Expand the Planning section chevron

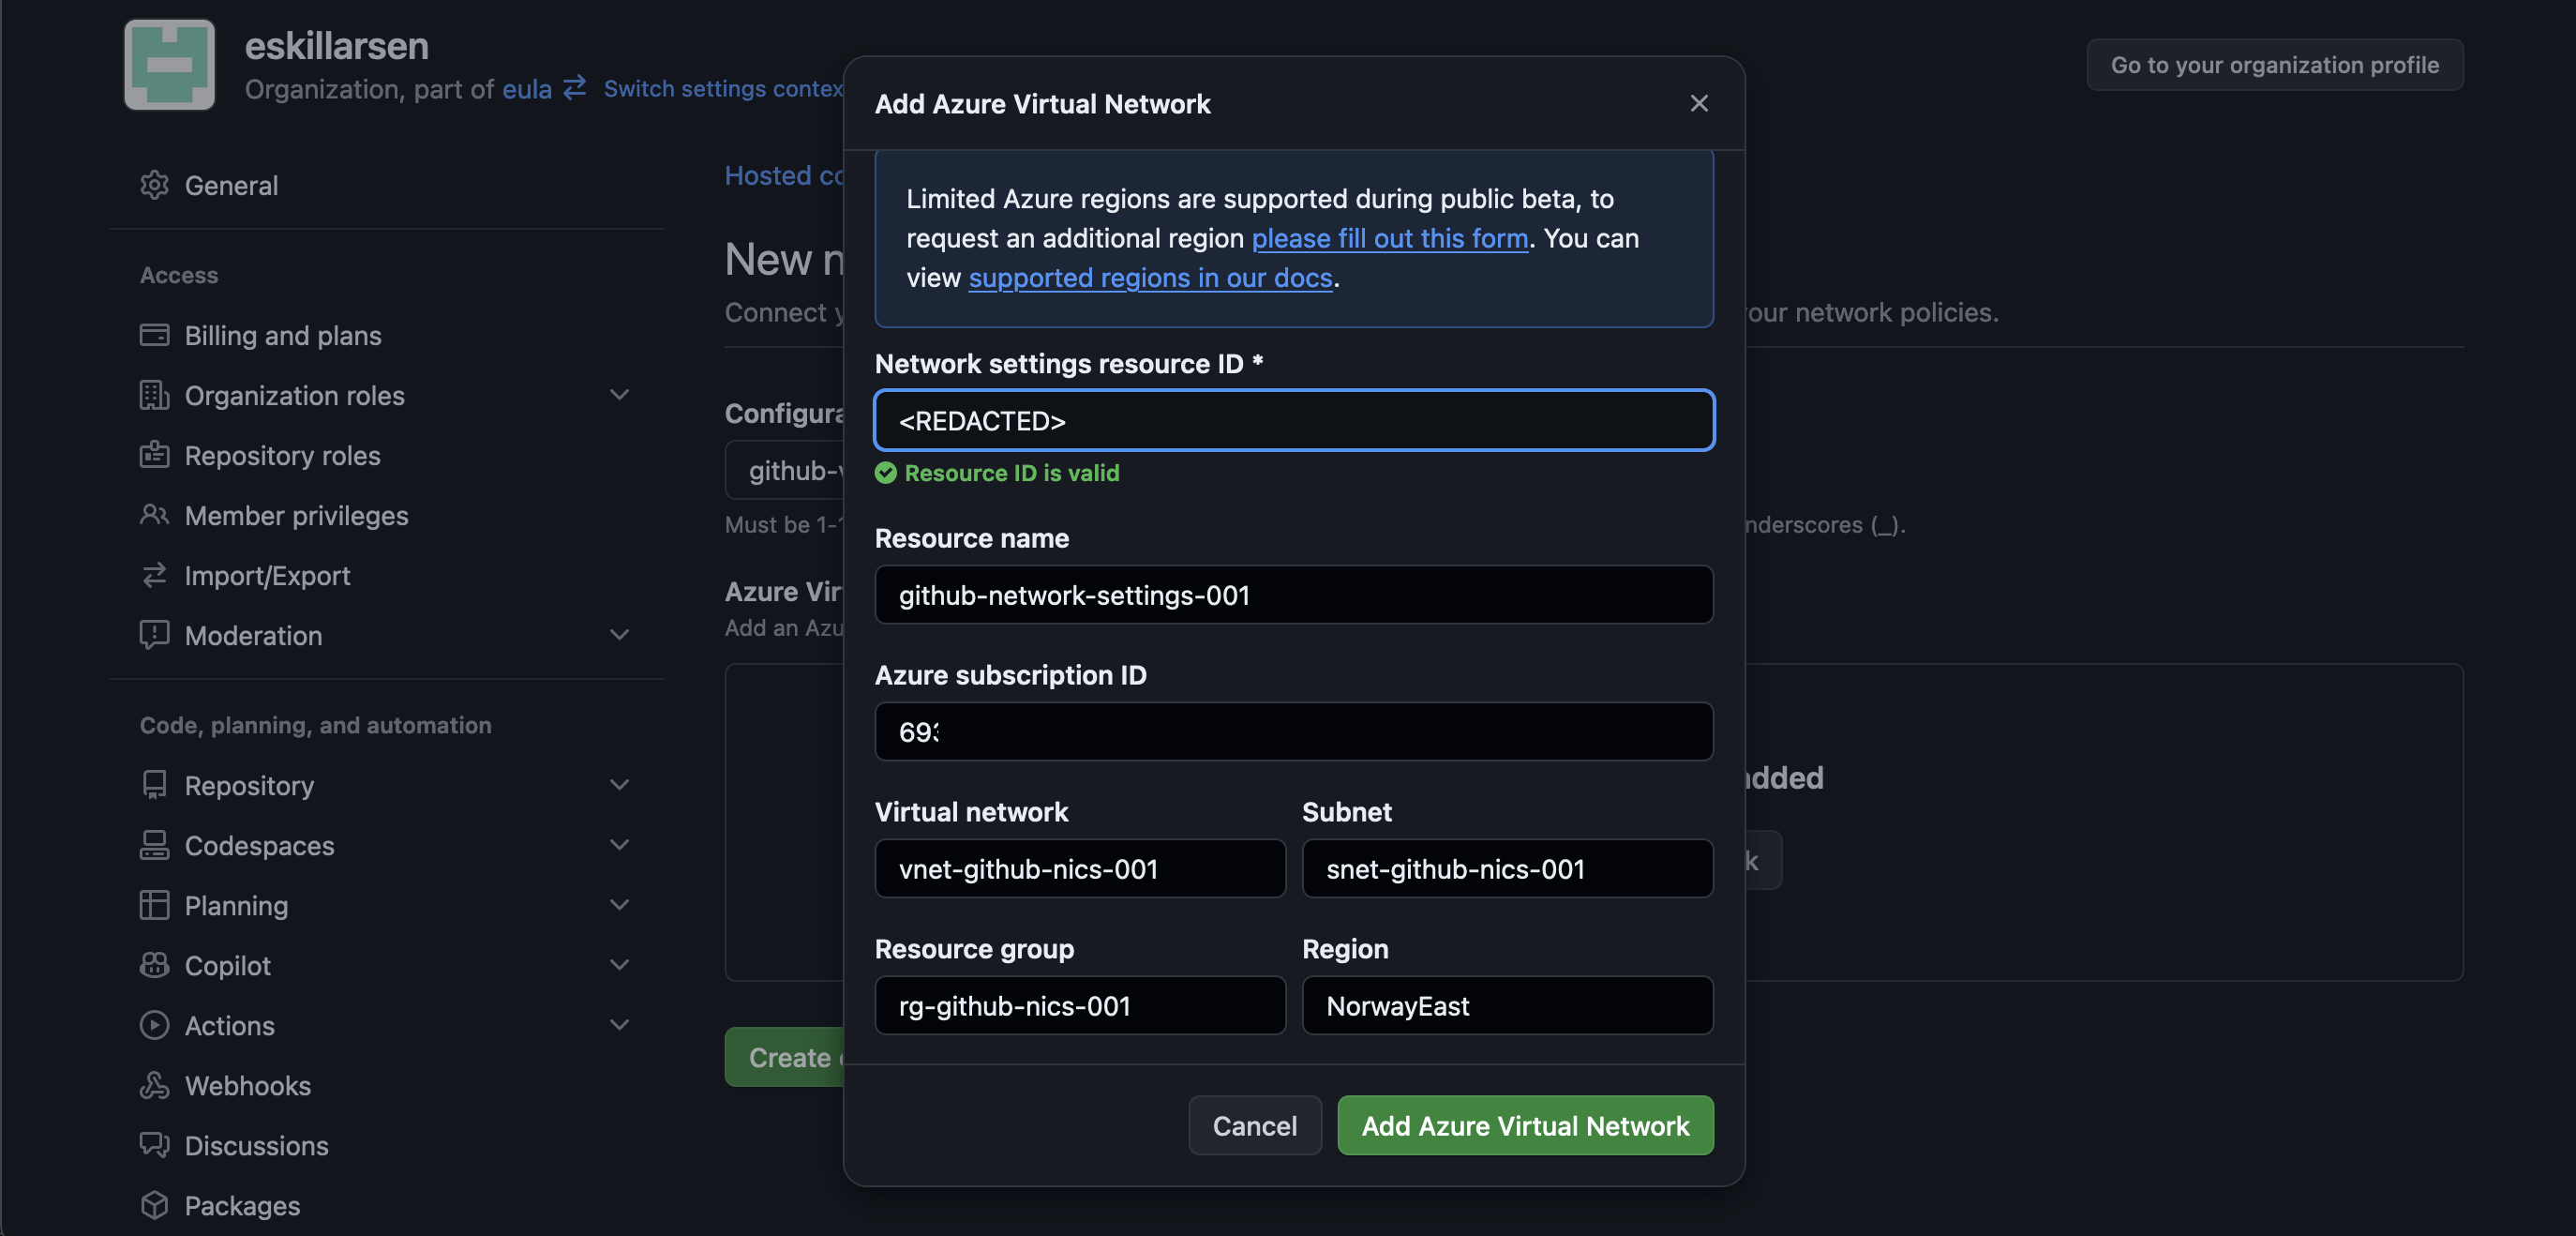point(620,905)
